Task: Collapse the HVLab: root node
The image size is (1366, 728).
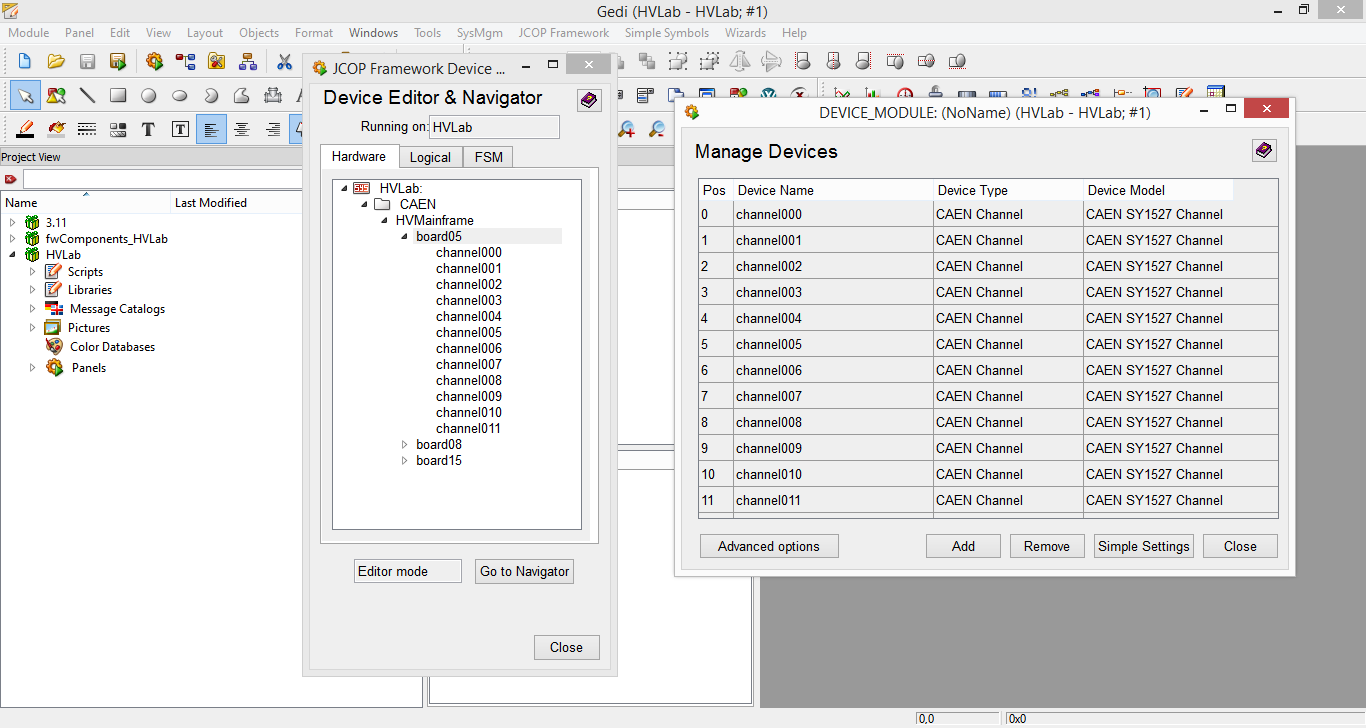Action: (x=344, y=188)
